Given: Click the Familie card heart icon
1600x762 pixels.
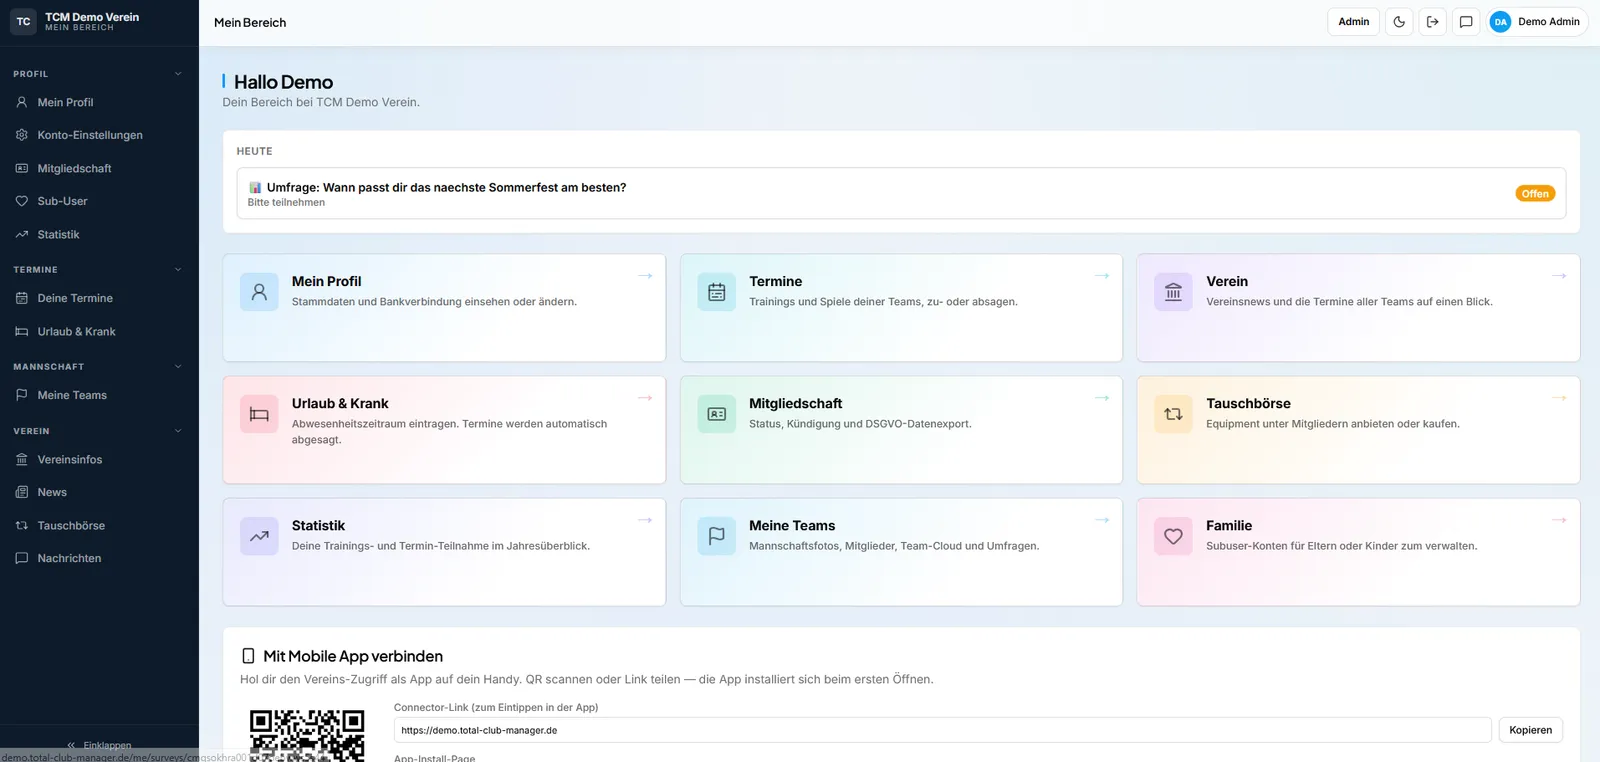Looking at the screenshot, I should tap(1173, 536).
